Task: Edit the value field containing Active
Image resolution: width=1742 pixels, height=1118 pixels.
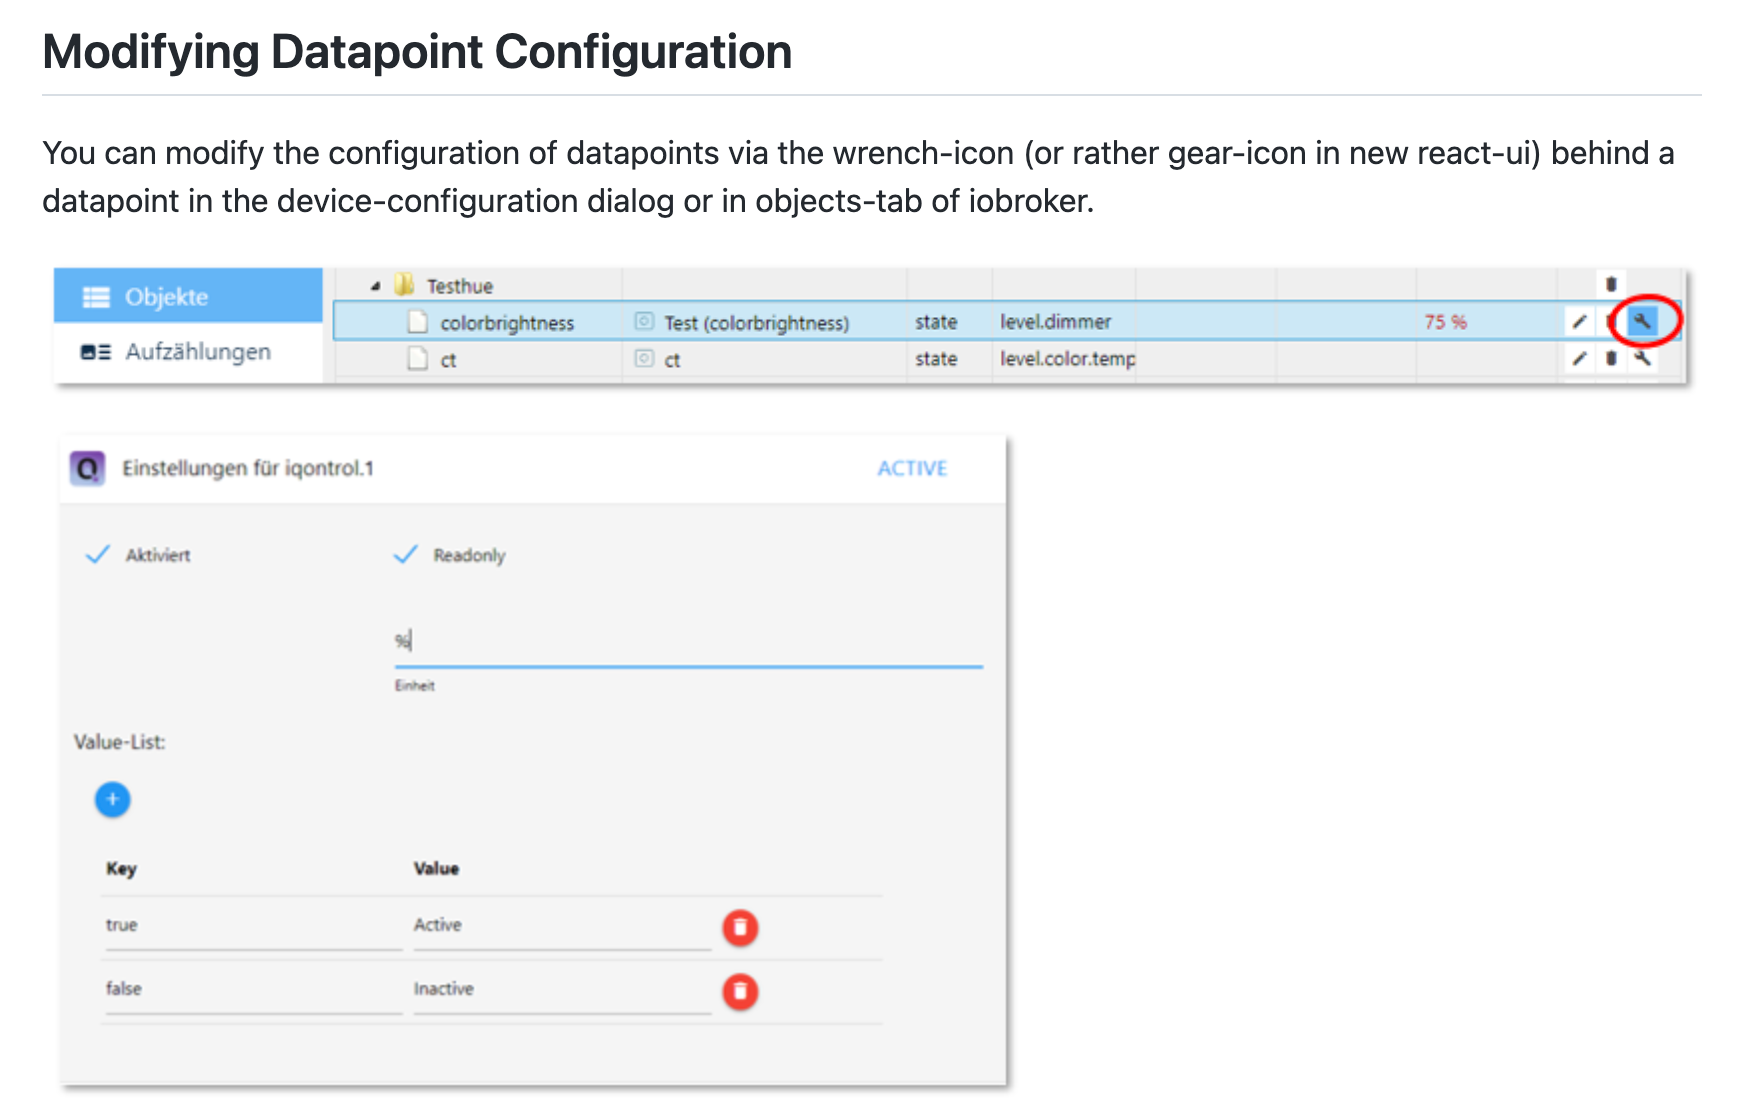Action: click(562, 925)
